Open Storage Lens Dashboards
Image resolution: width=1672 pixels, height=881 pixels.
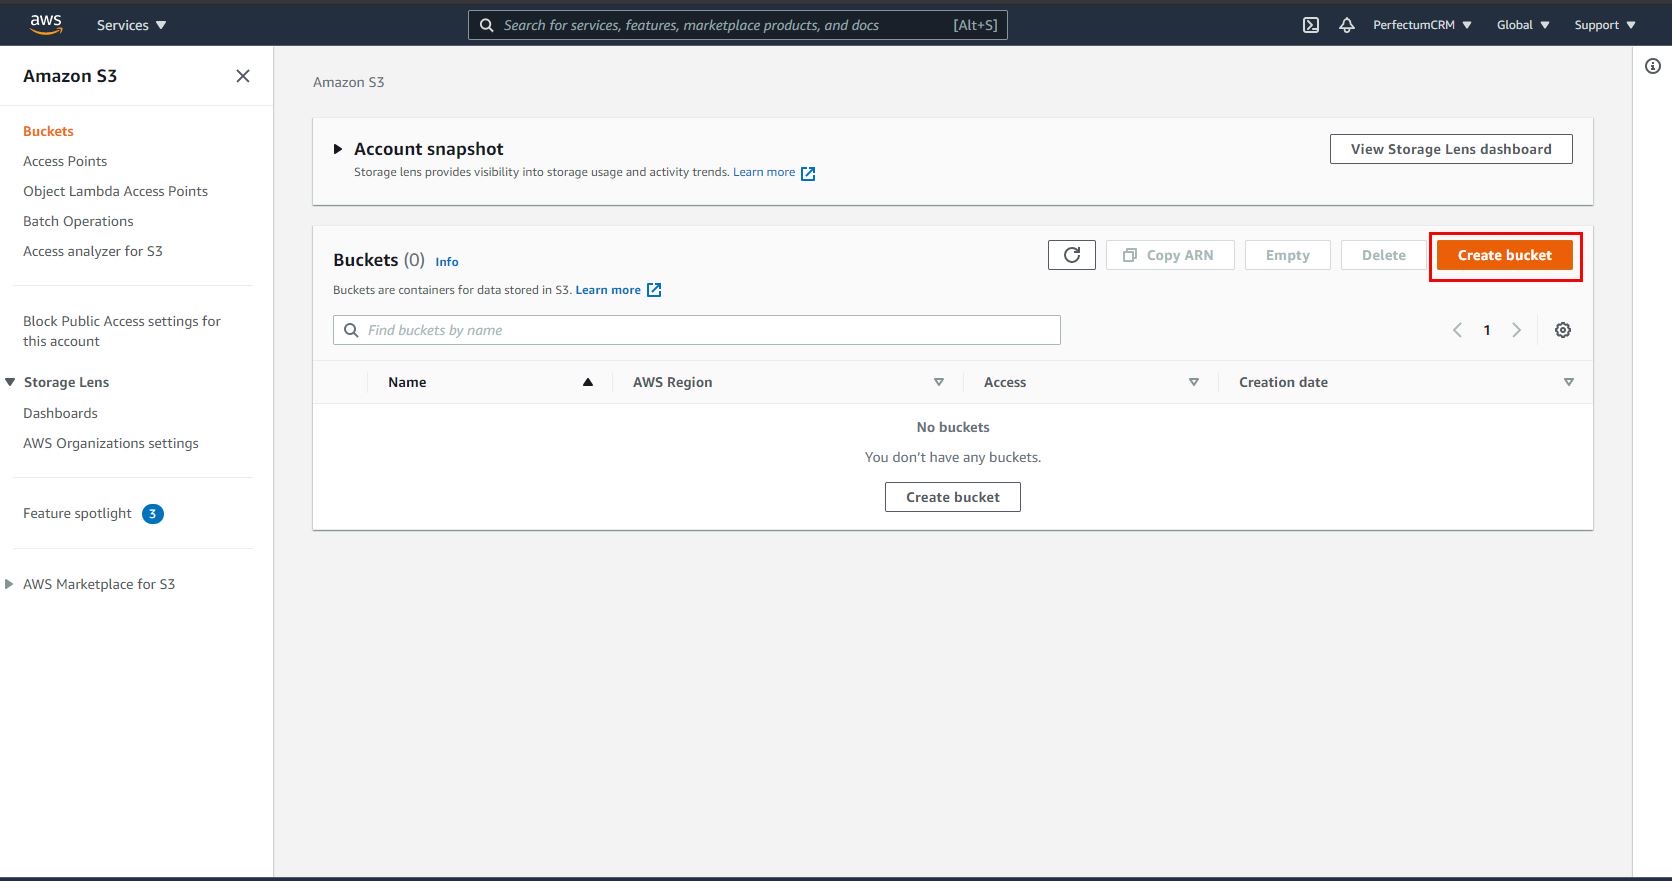pyautogui.click(x=60, y=413)
